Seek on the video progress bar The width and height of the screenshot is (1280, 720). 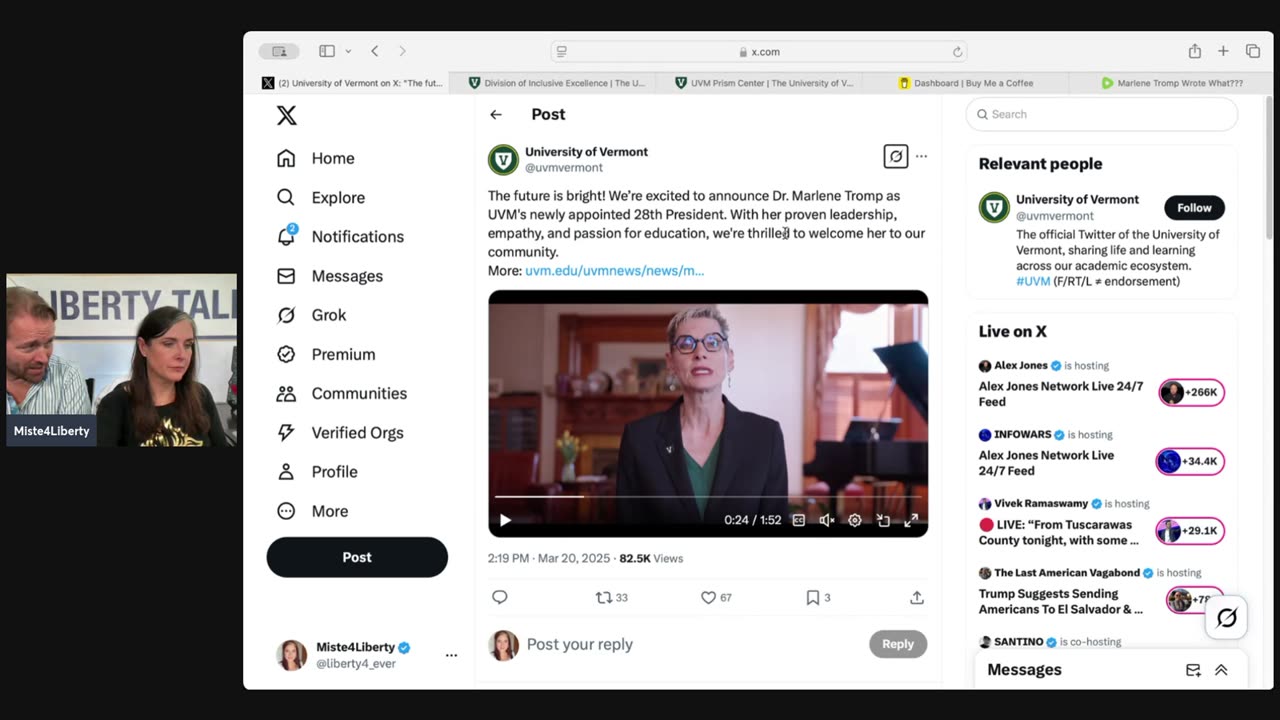tap(707, 496)
